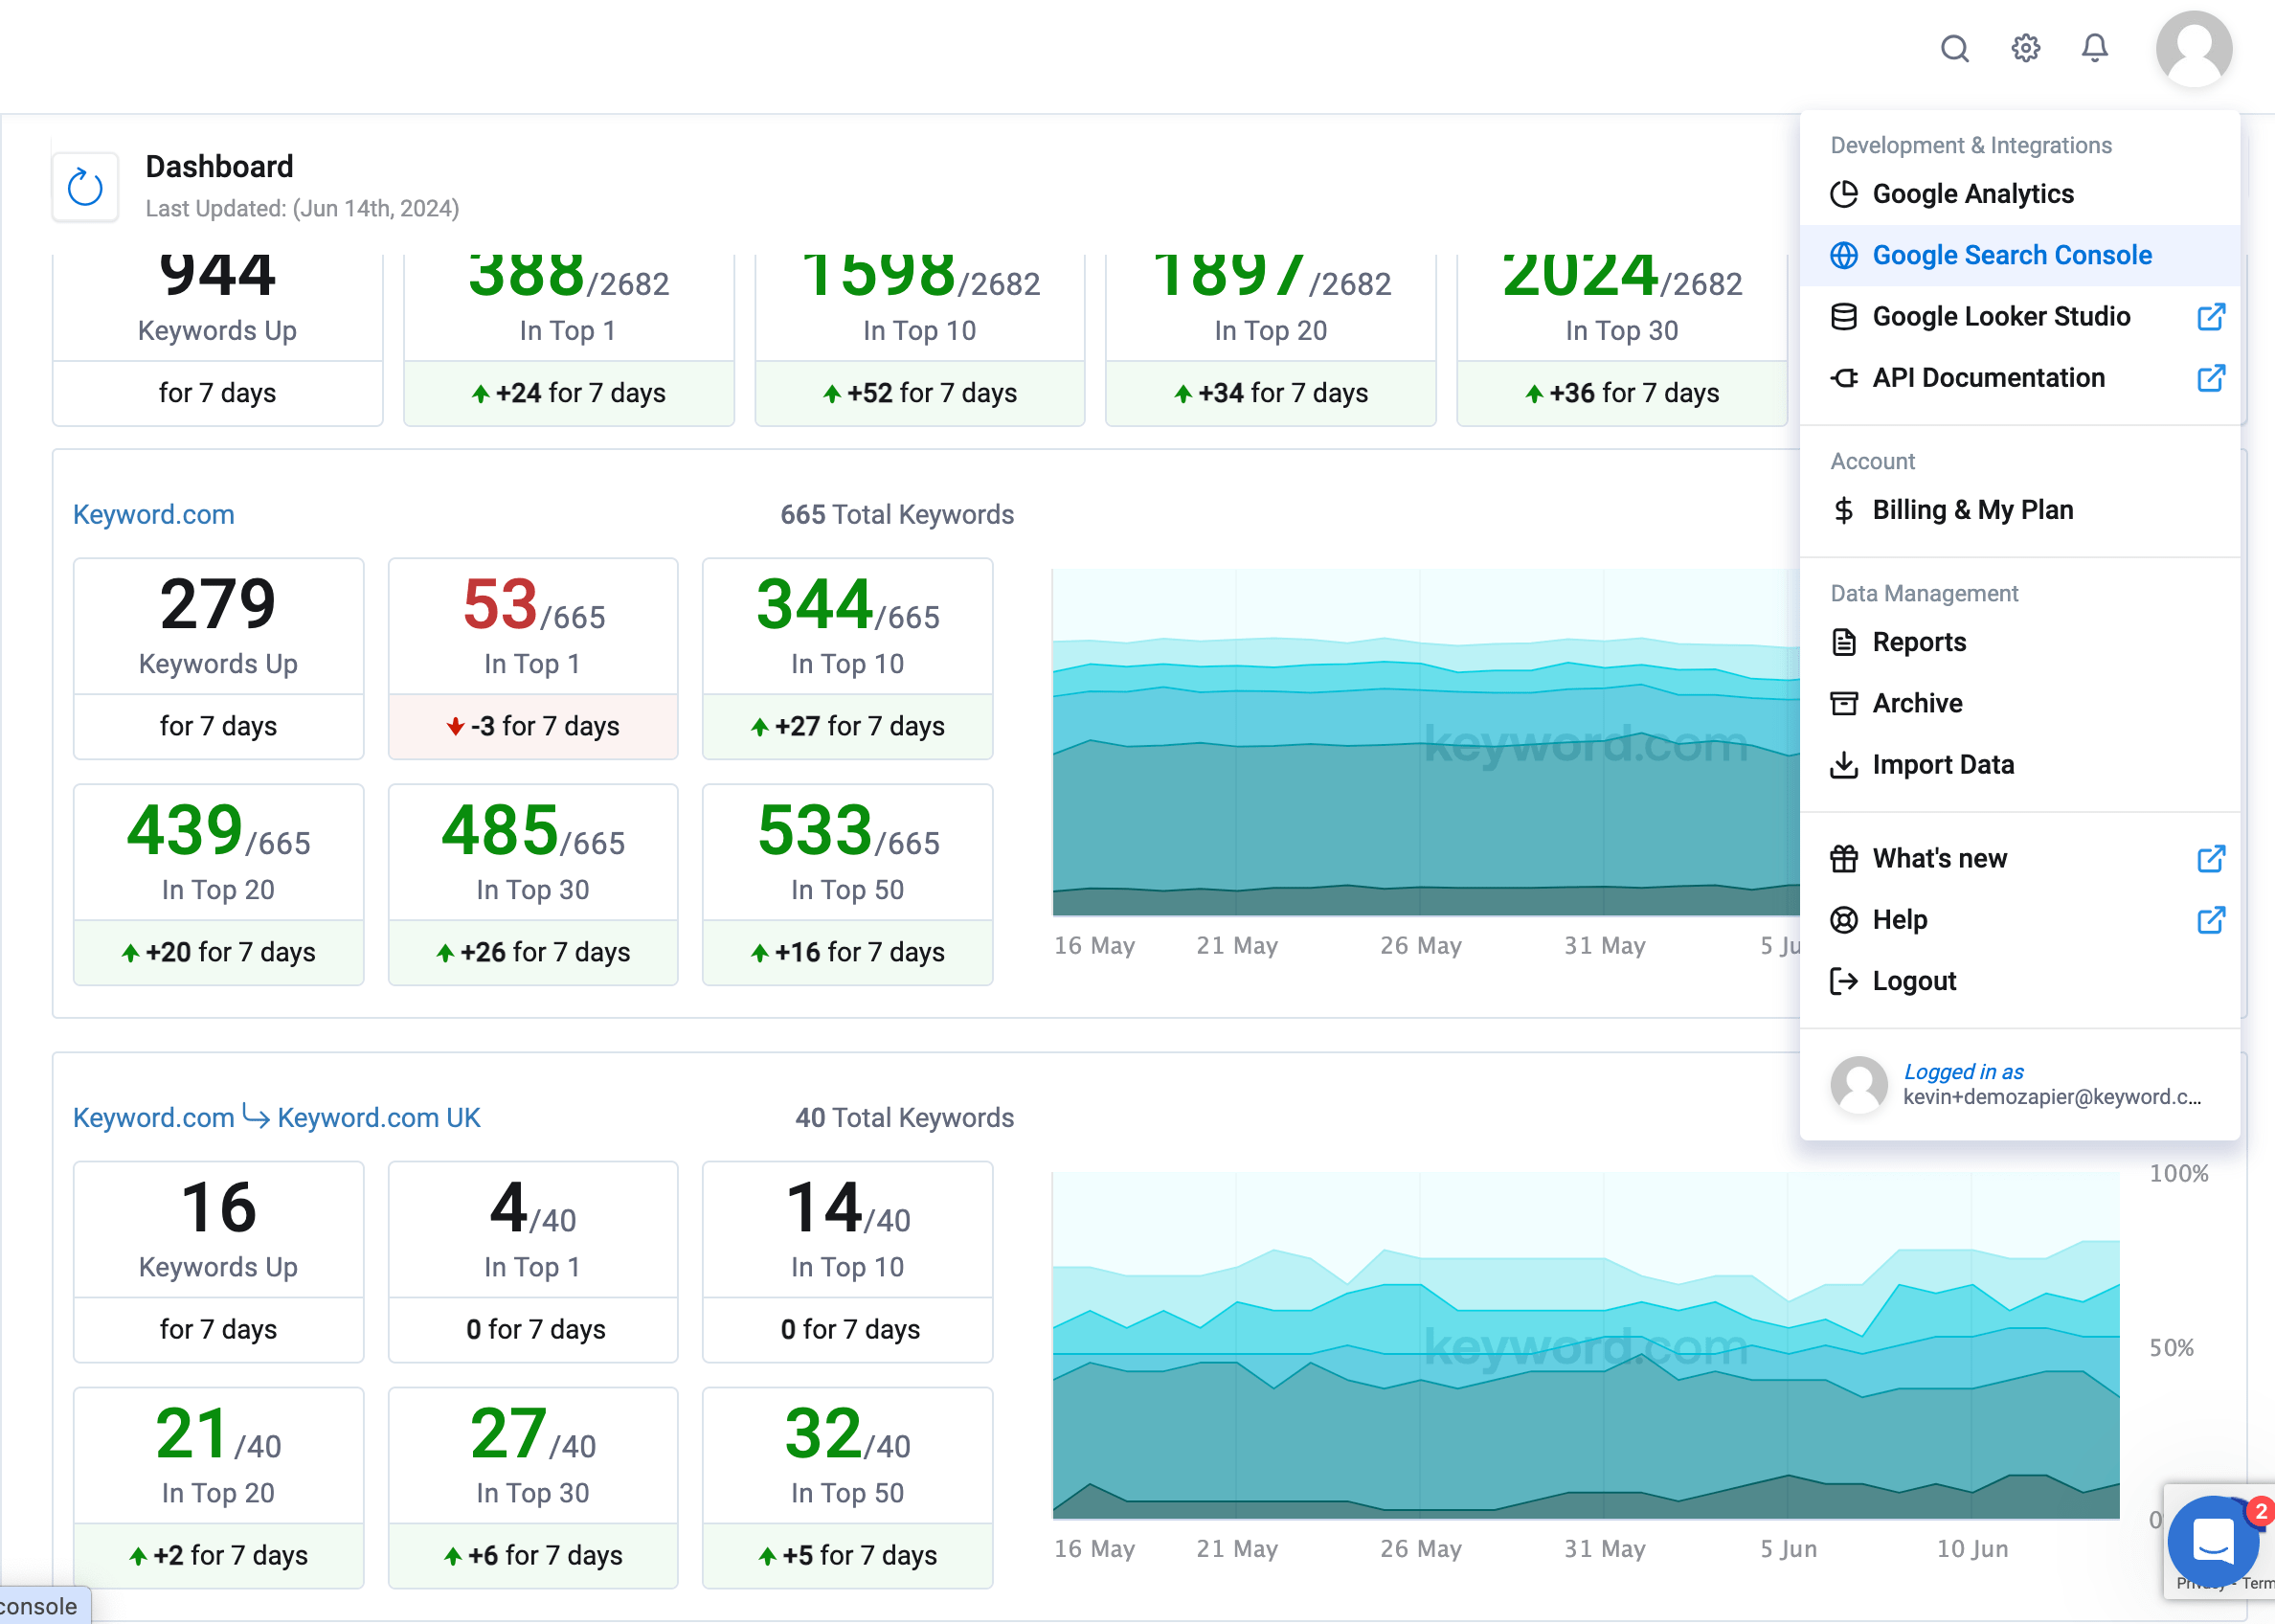
Task: Click the gift icon beside What's new
Action: (x=1845, y=858)
